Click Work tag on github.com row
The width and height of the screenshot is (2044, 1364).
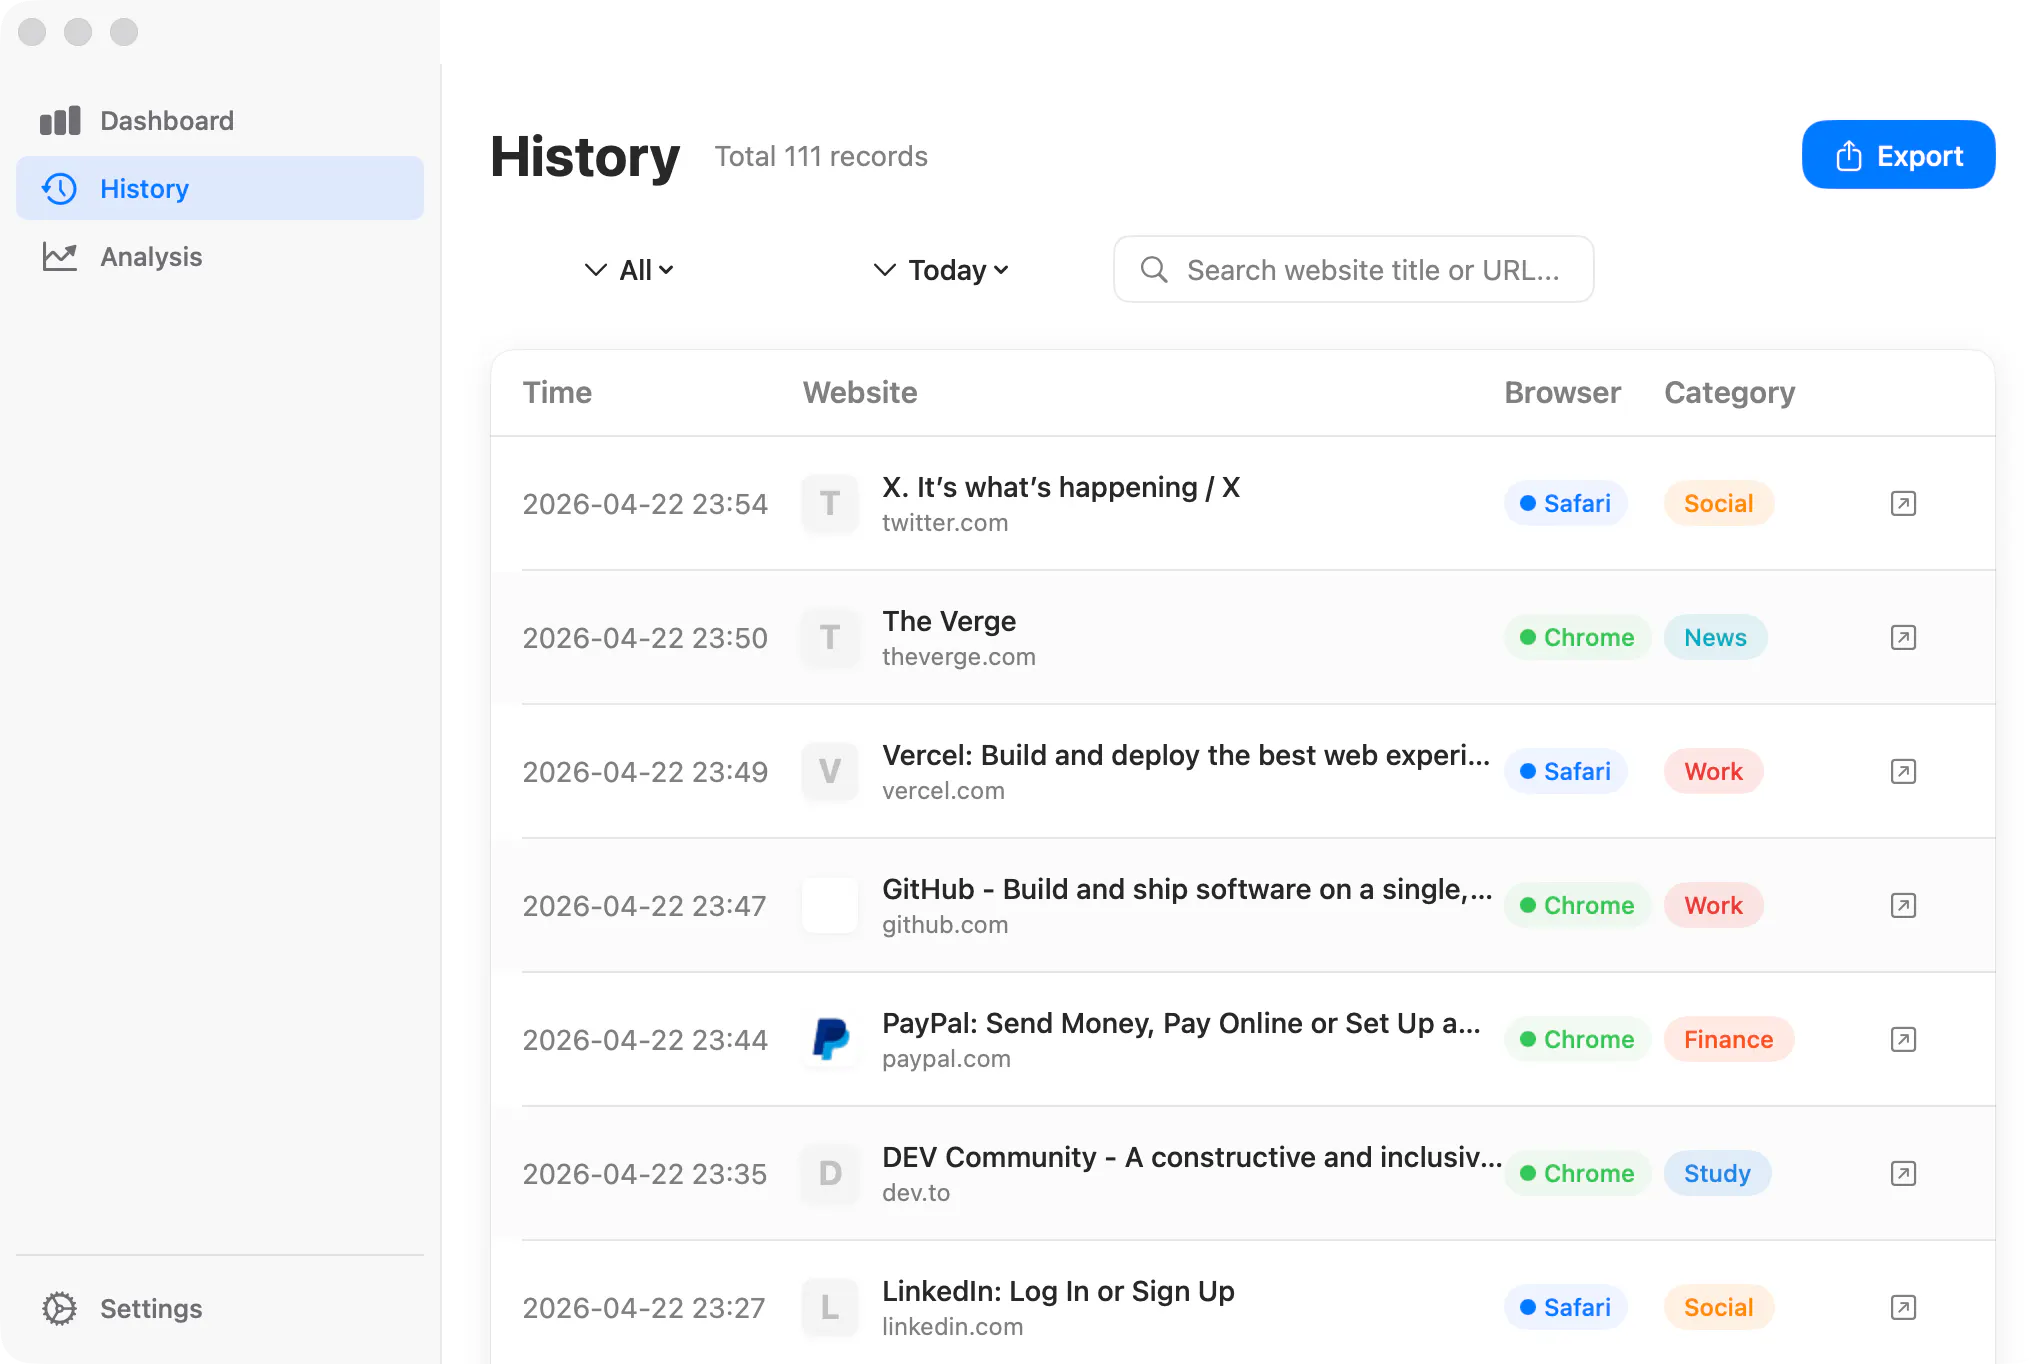pos(1713,906)
